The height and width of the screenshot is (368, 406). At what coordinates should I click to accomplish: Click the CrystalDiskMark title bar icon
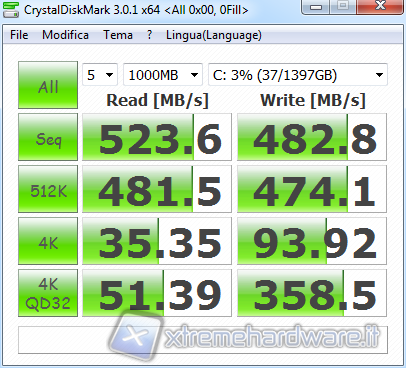point(11,10)
